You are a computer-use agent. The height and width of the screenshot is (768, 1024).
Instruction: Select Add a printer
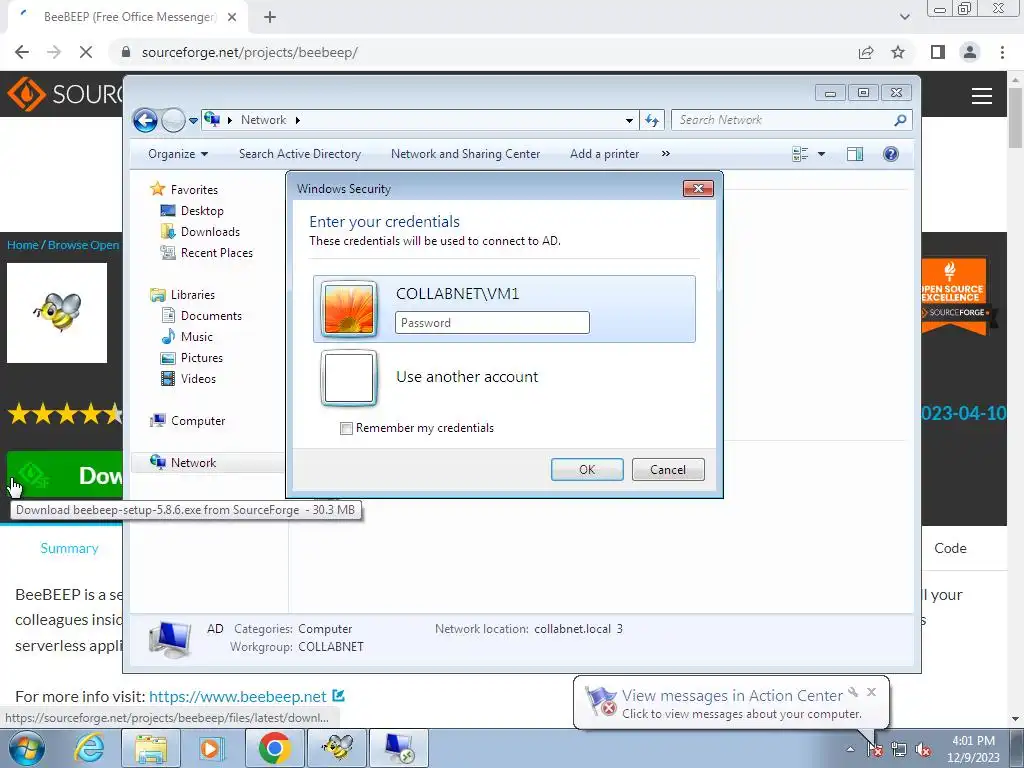click(605, 154)
